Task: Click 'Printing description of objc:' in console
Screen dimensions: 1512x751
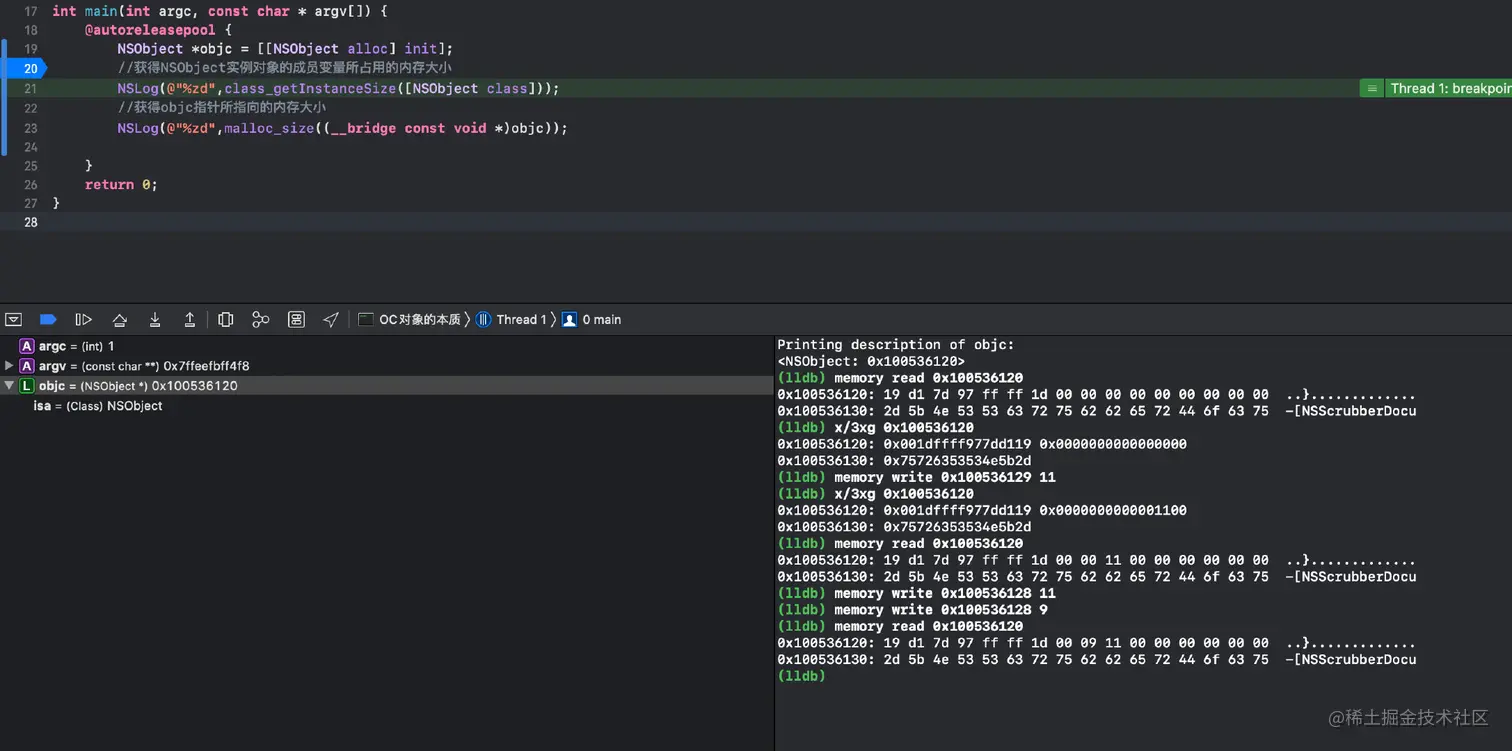Action: tap(895, 344)
